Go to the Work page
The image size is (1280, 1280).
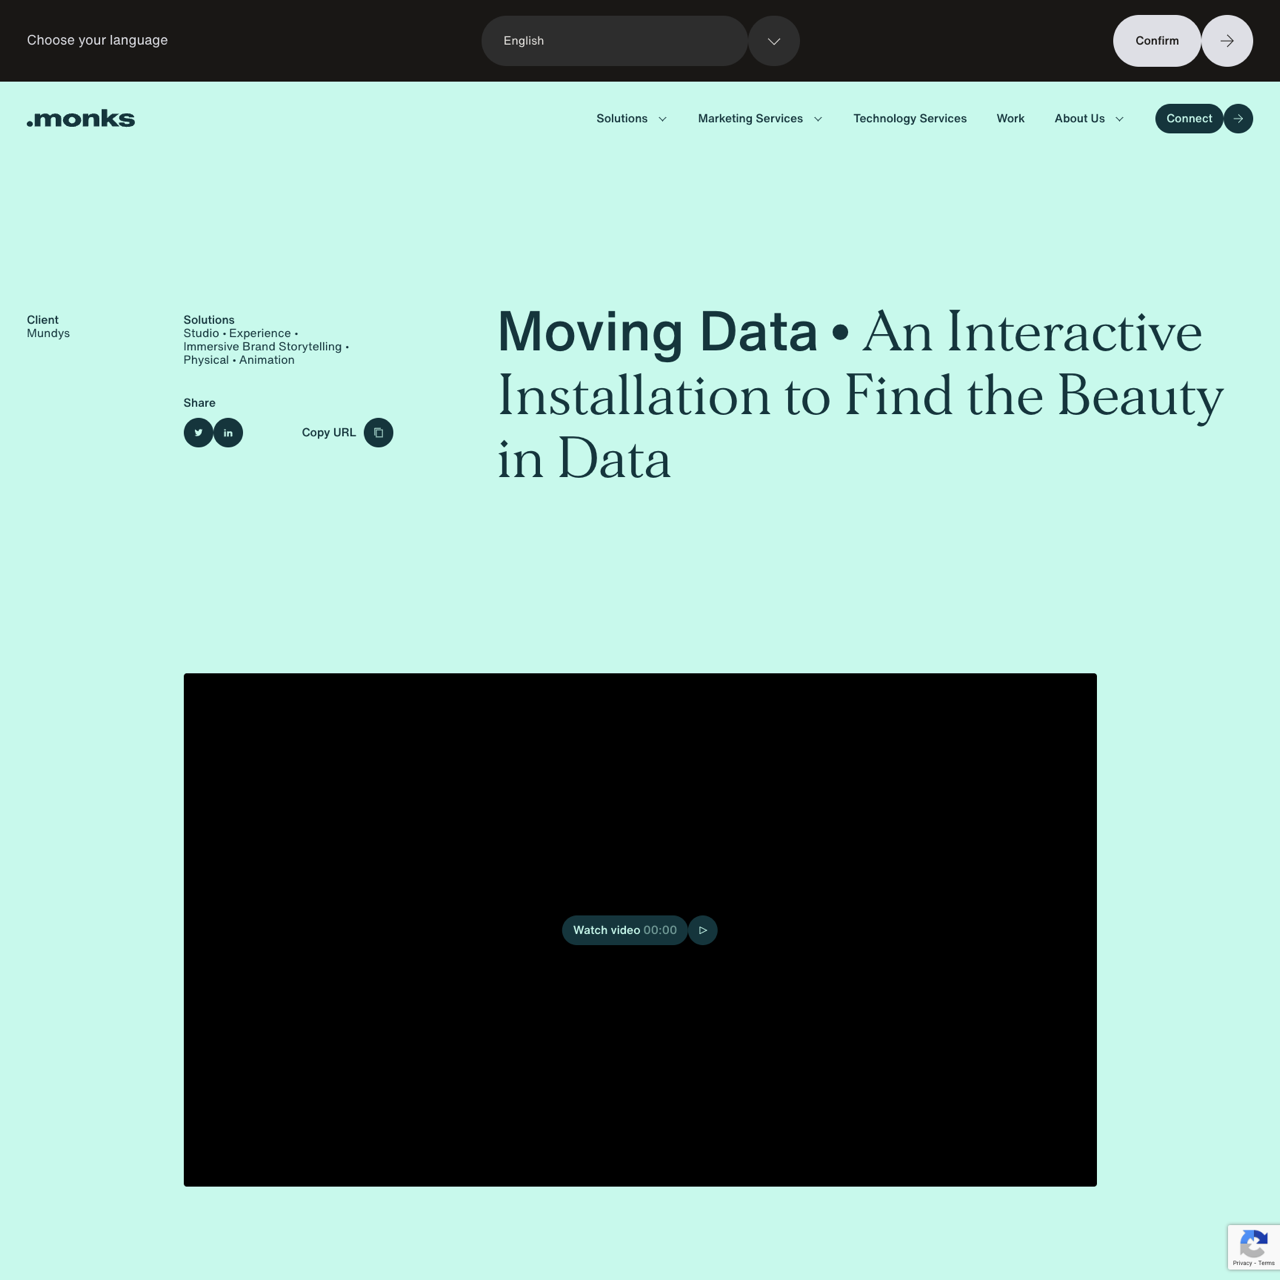click(1010, 119)
